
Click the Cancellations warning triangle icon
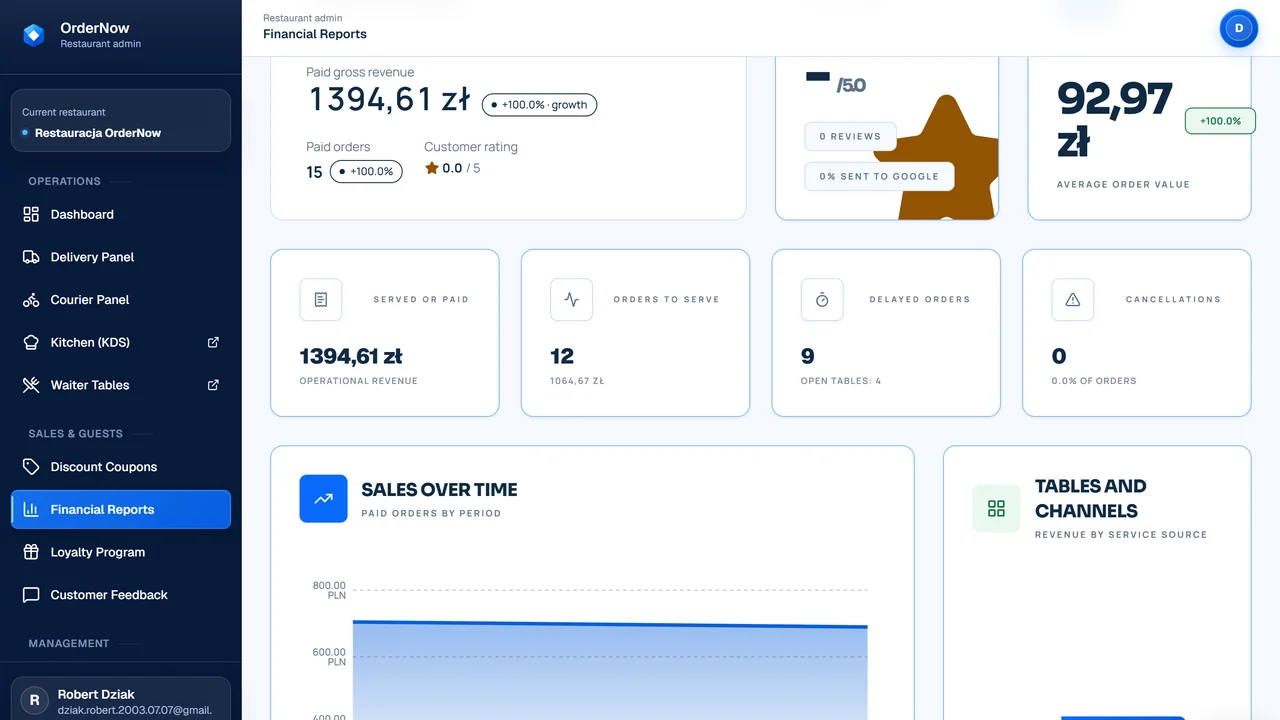tap(1073, 300)
